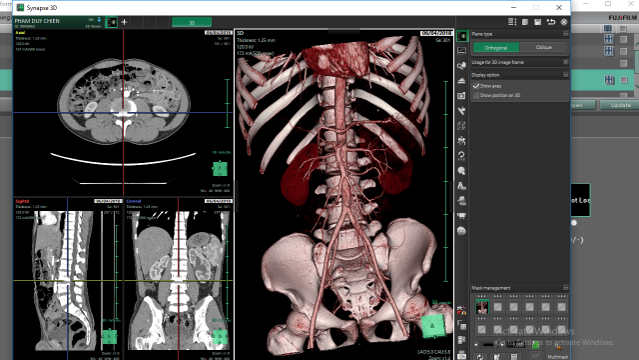Select the Oblique plane type
This screenshot has width=639, height=360.
click(x=543, y=47)
